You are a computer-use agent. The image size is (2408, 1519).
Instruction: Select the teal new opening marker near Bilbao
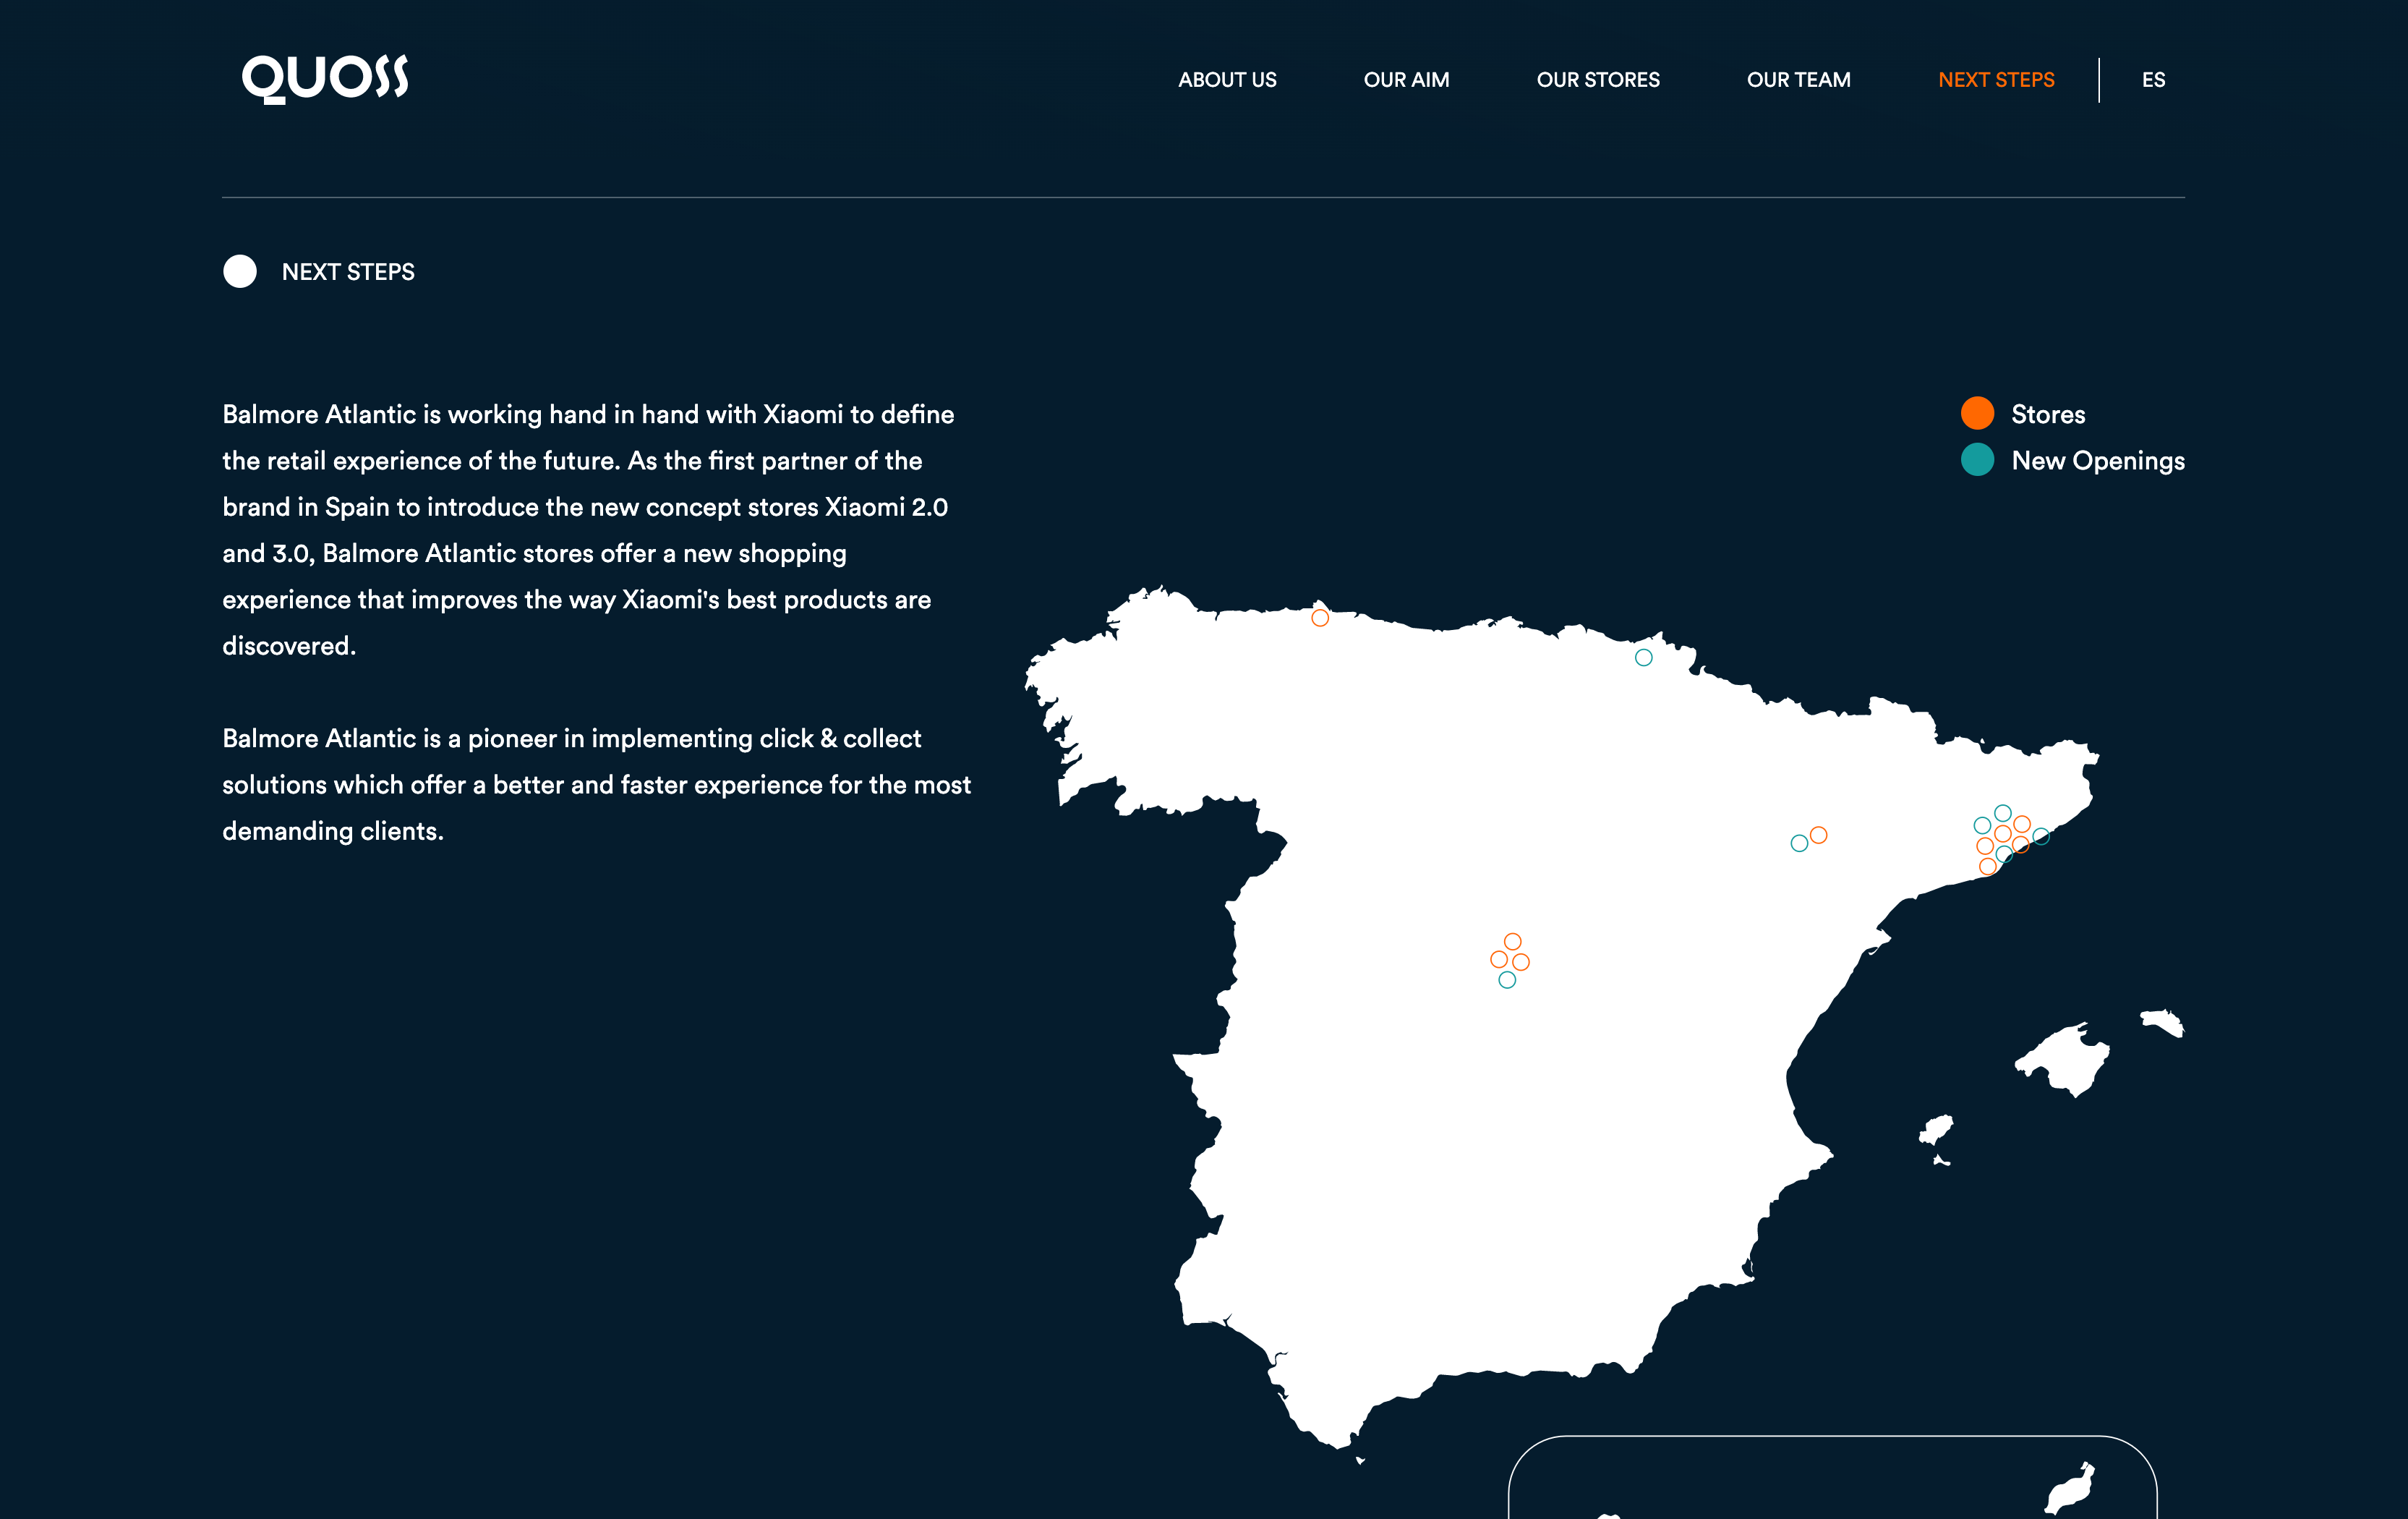(x=1643, y=657)
